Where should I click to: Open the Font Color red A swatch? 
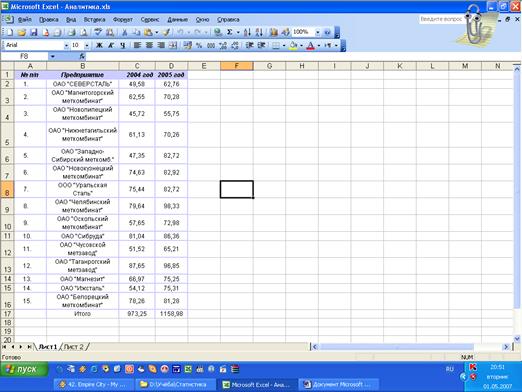310,45
